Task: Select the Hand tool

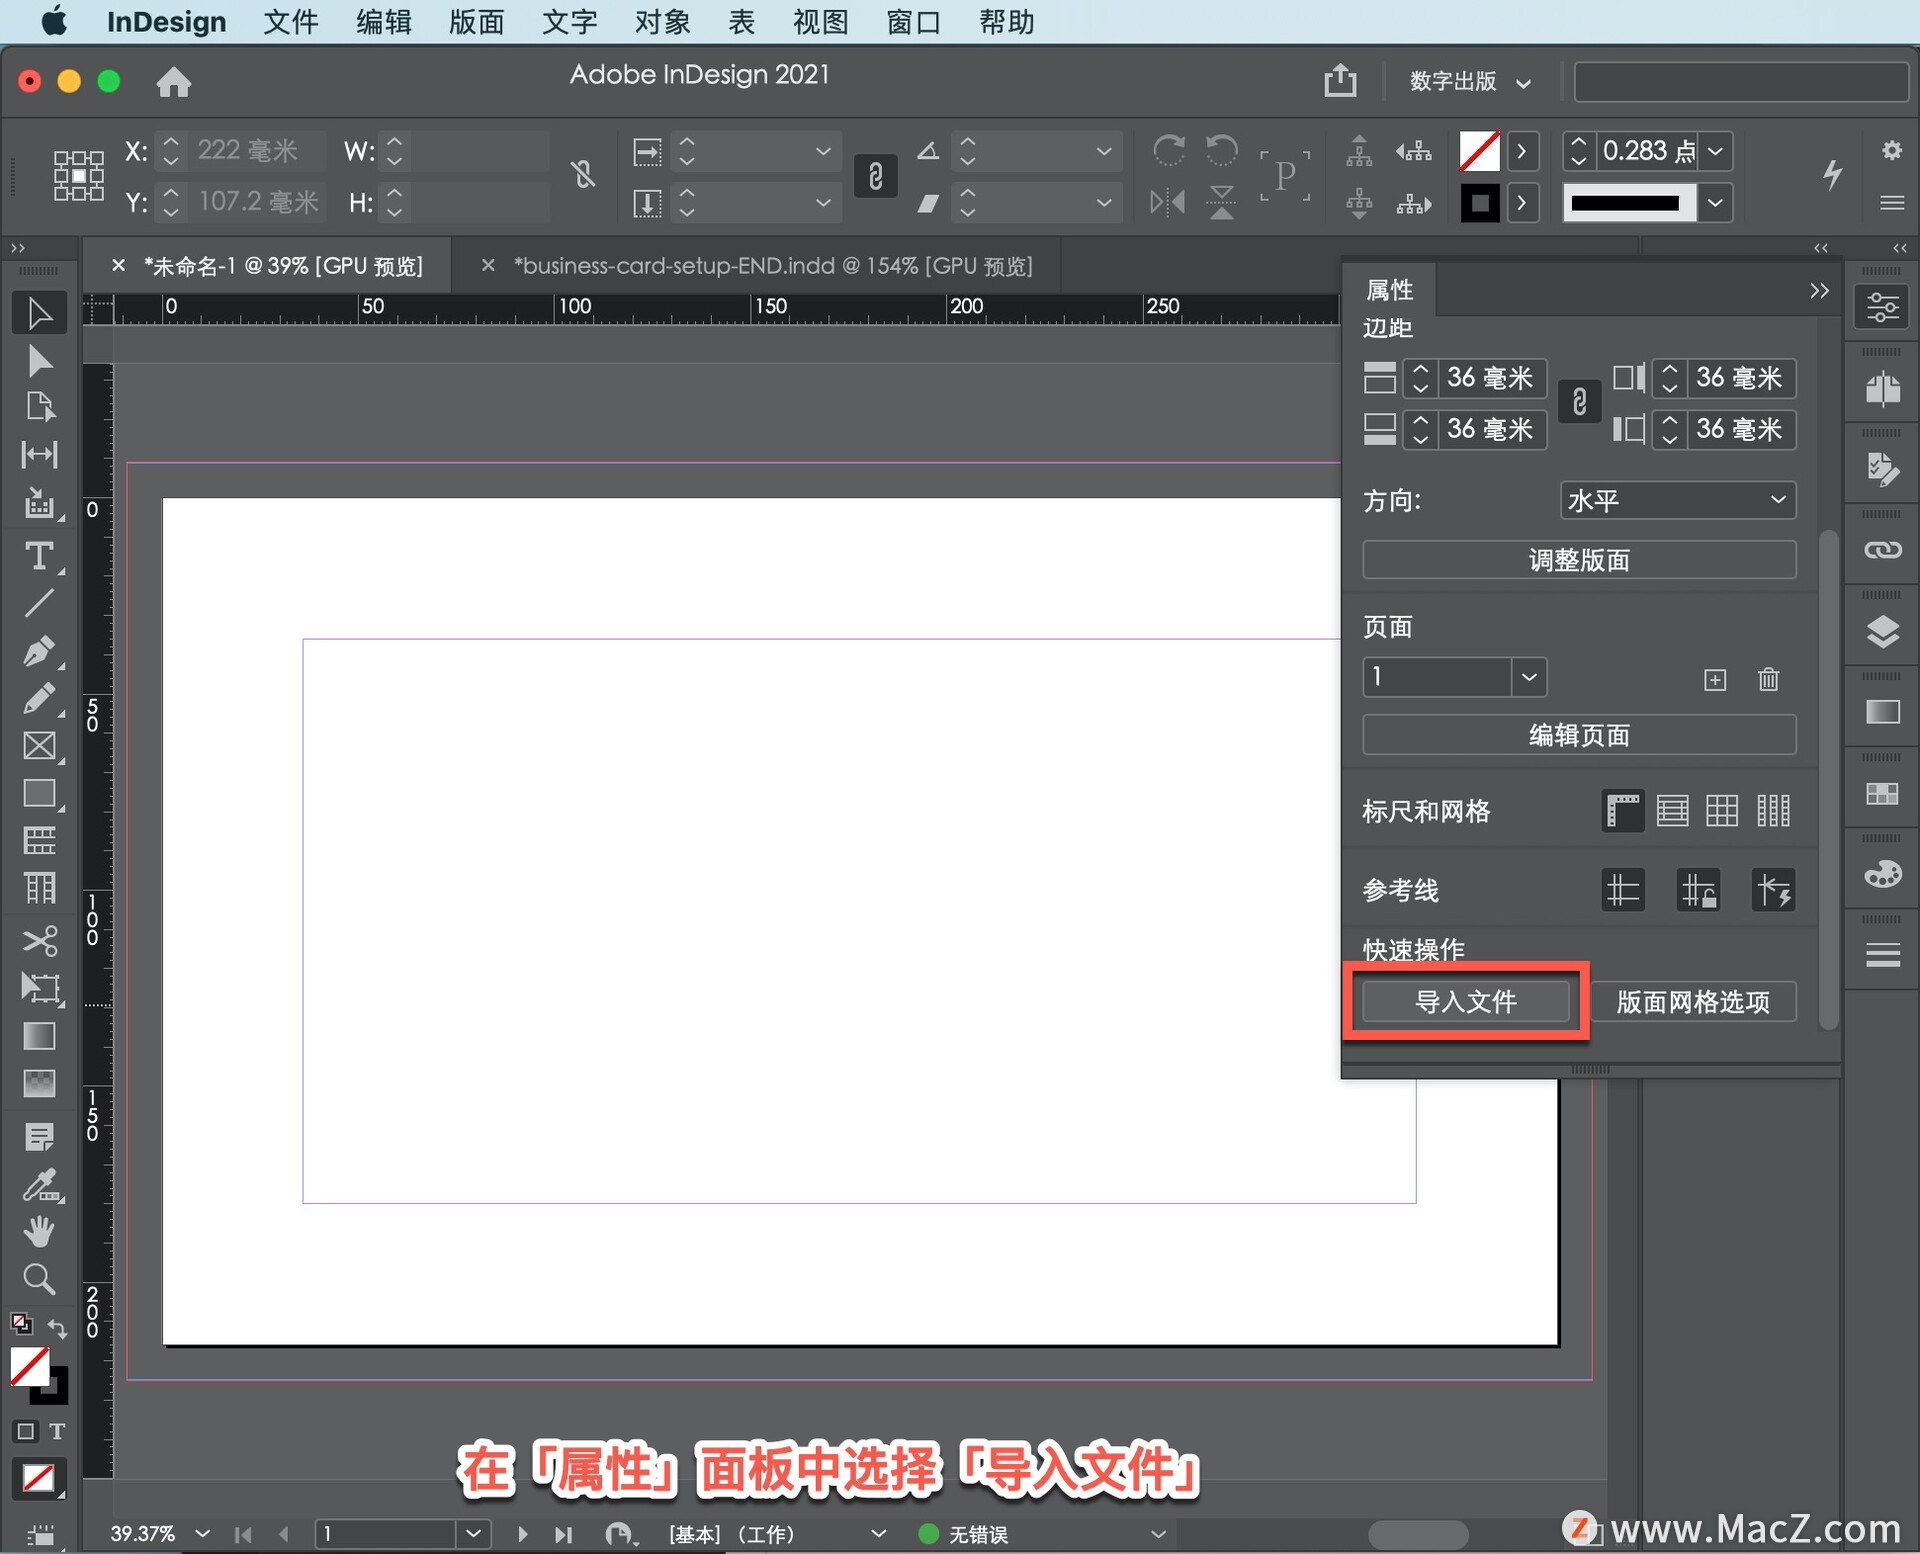Action: click(x=39, y=1232)
